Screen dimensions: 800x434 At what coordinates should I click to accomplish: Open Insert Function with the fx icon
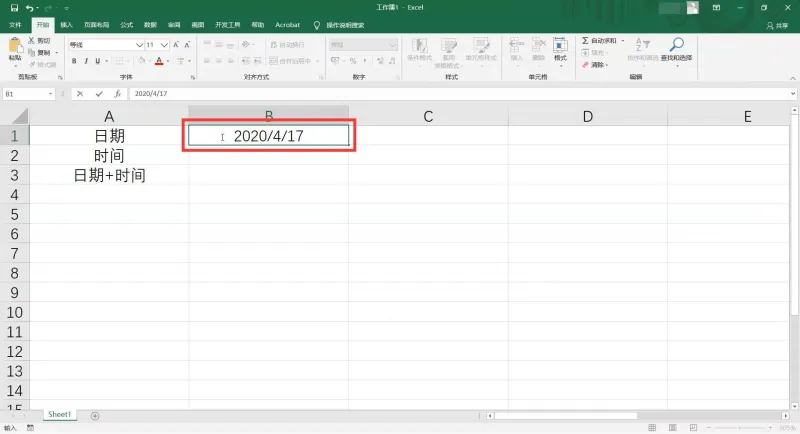coord(117,93)
